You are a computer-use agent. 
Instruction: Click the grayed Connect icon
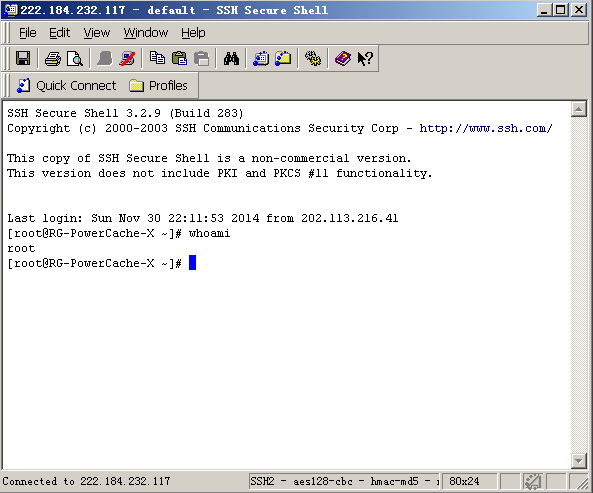pos(104,59)
